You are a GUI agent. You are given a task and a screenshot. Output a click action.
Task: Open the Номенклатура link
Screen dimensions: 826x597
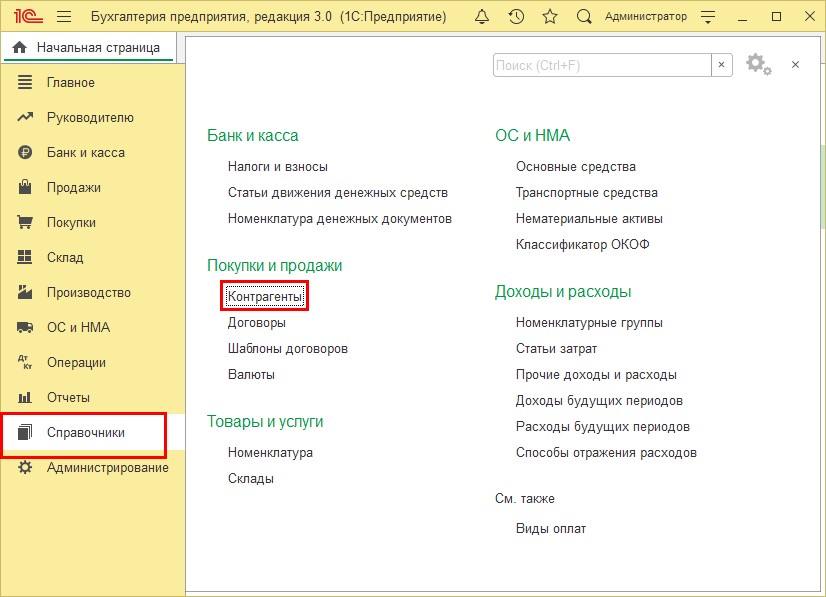click(270, 452)
